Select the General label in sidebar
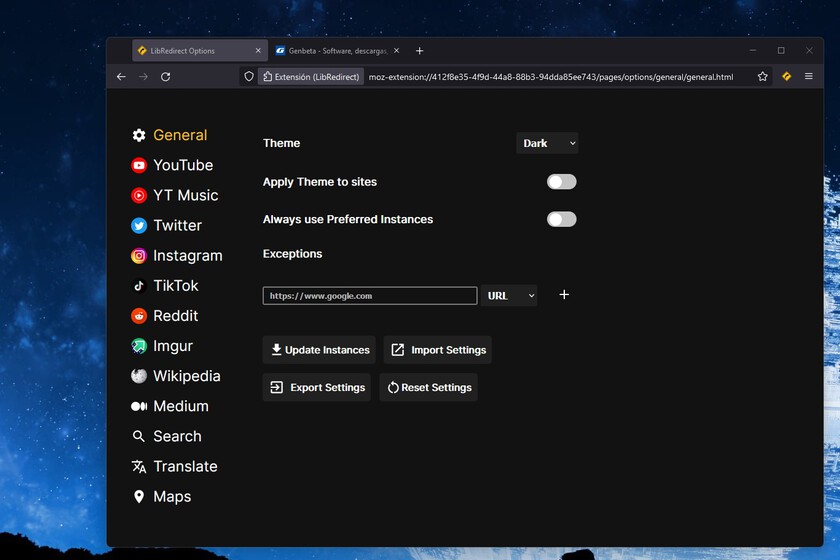Screen dimensions: 840x560 pos(180,135)
